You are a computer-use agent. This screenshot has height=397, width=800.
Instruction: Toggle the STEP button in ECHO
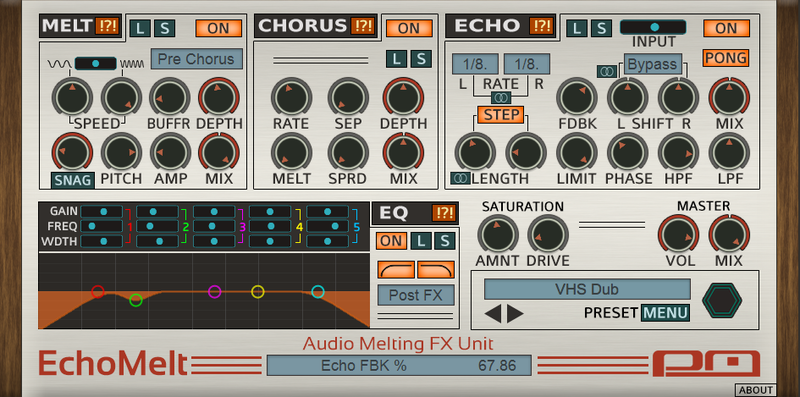pyautogui.click(x=501, y=114)
